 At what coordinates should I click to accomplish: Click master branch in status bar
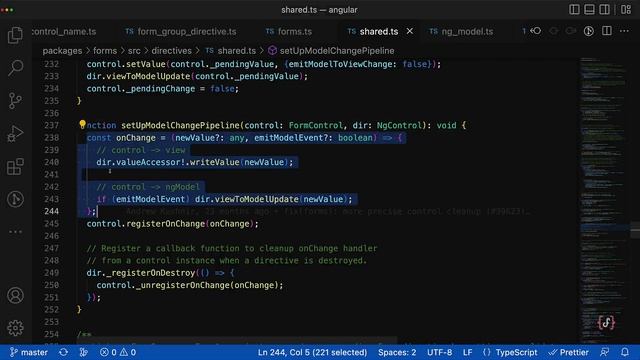point(29,352)
